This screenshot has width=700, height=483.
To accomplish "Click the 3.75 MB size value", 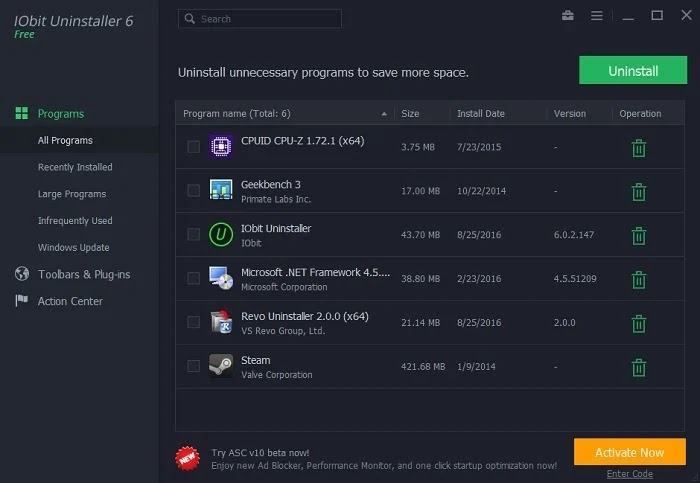I will pyautogui.click(x=418, y=147).
